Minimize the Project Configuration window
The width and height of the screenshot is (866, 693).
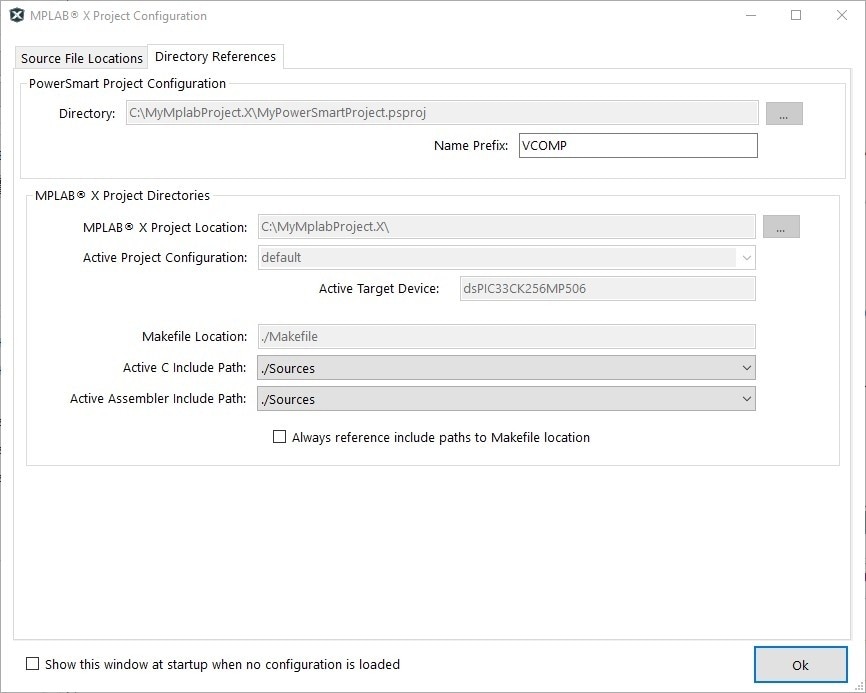click(x=749, y=16)
